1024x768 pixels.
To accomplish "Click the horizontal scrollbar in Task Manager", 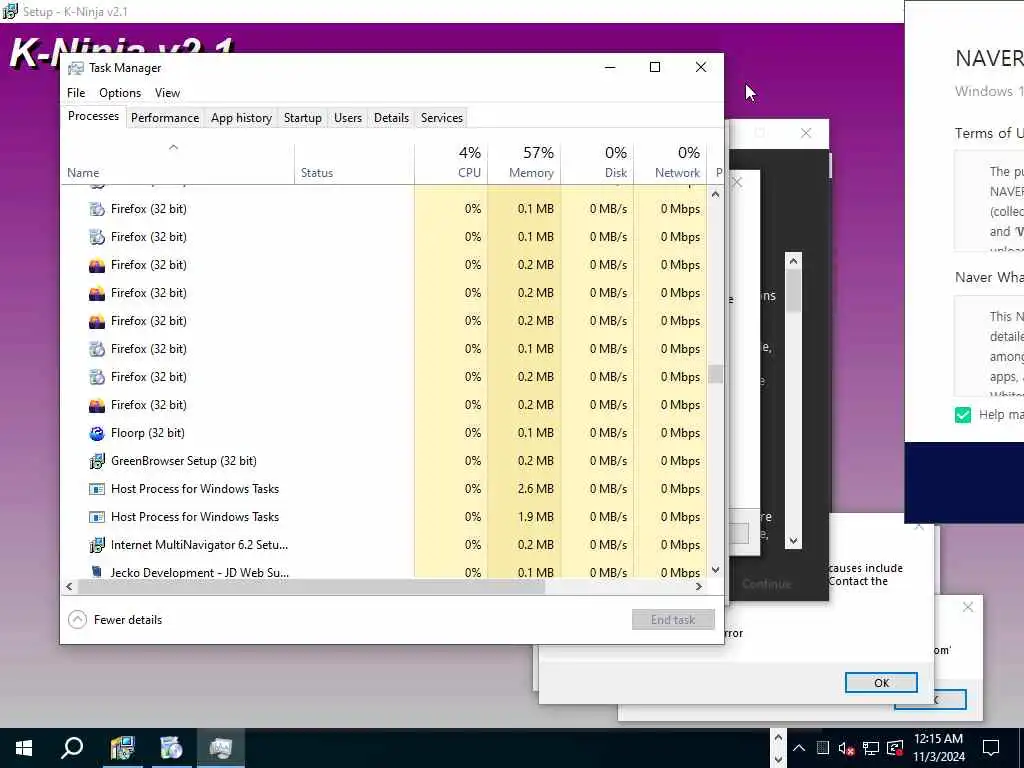I will (311, 586).
